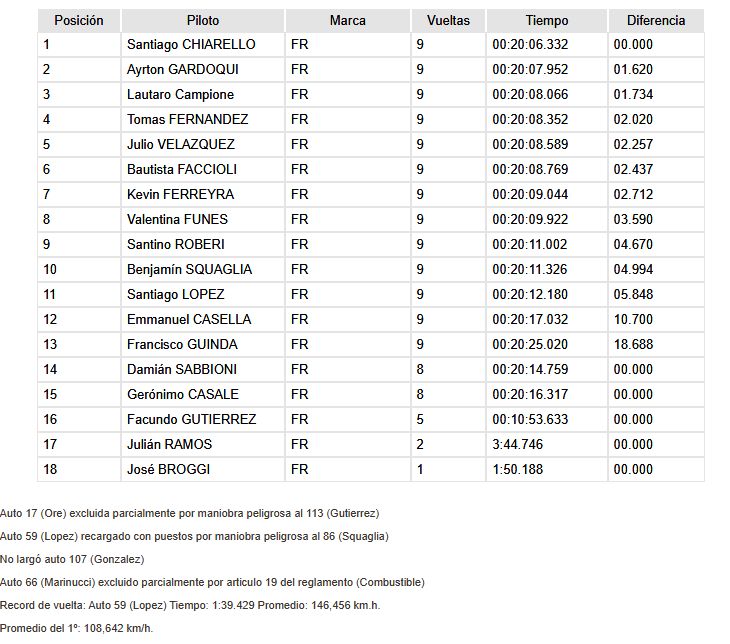Select the Auto 17 (Ore) exclusion note
Image resolution: width=730 pixels, height=644 pixels.
click(x=189, y=513)
